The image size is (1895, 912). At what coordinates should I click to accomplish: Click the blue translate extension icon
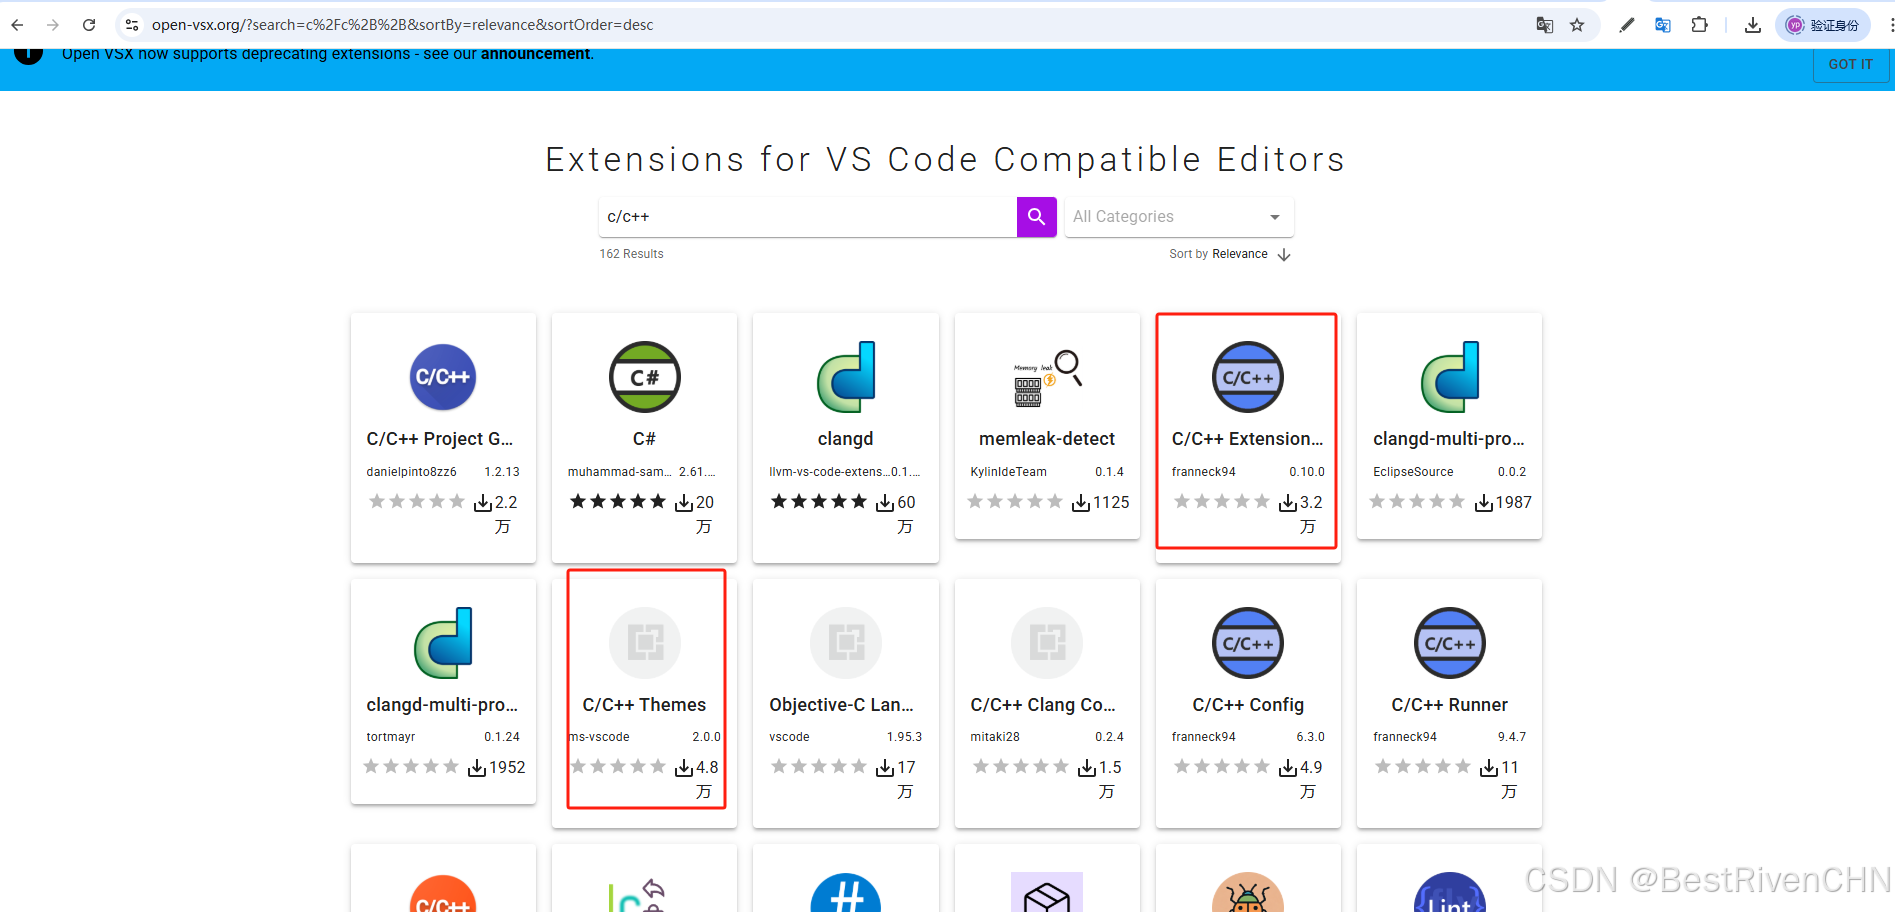(1663, 25)
